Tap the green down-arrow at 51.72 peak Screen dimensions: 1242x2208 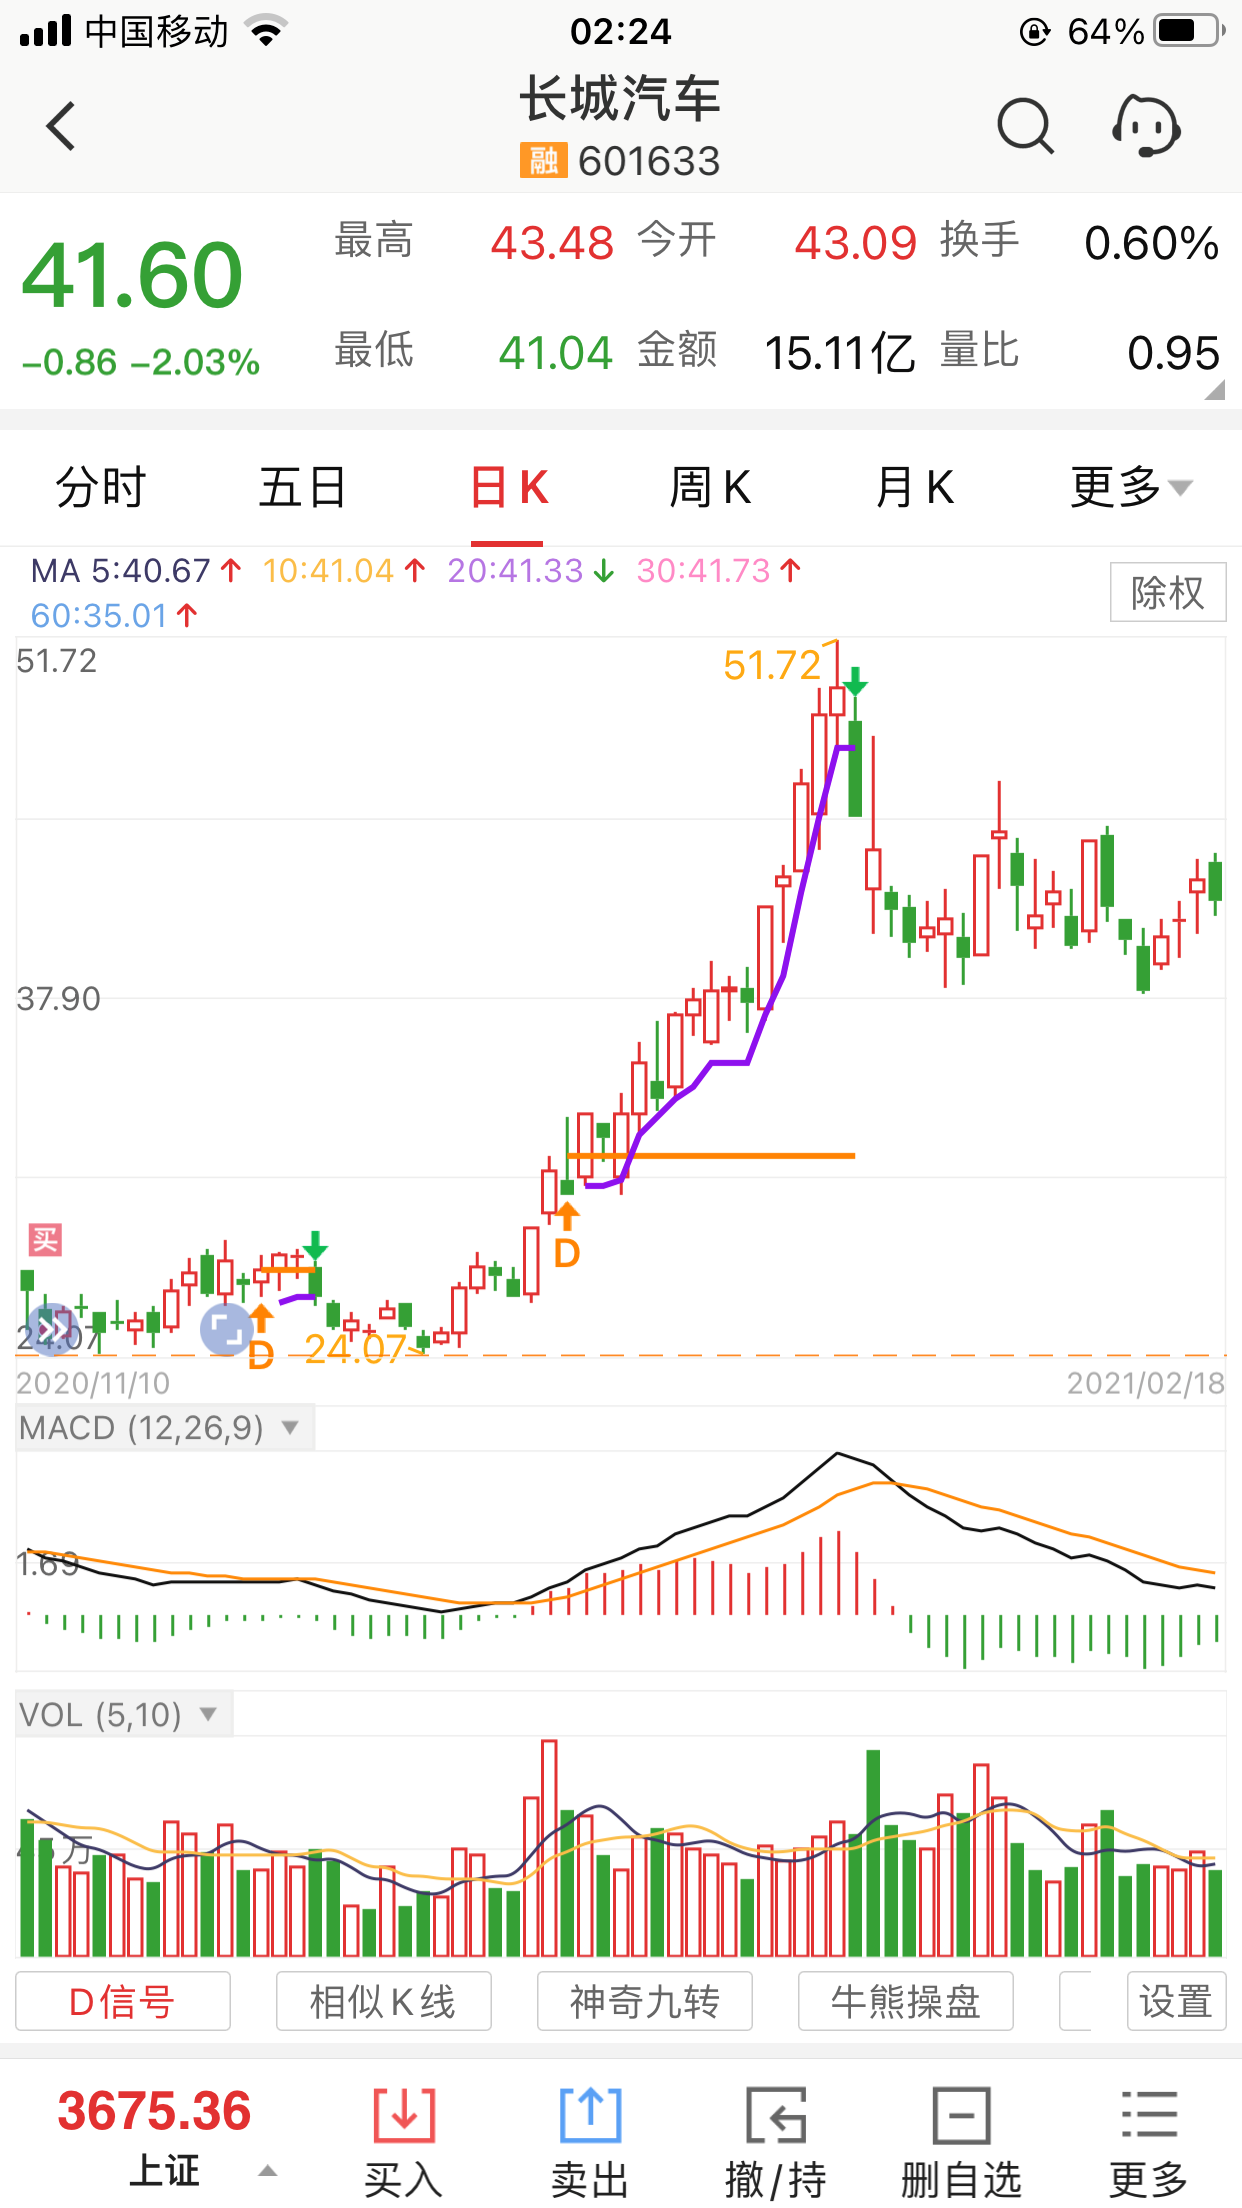tap(855, 682)
